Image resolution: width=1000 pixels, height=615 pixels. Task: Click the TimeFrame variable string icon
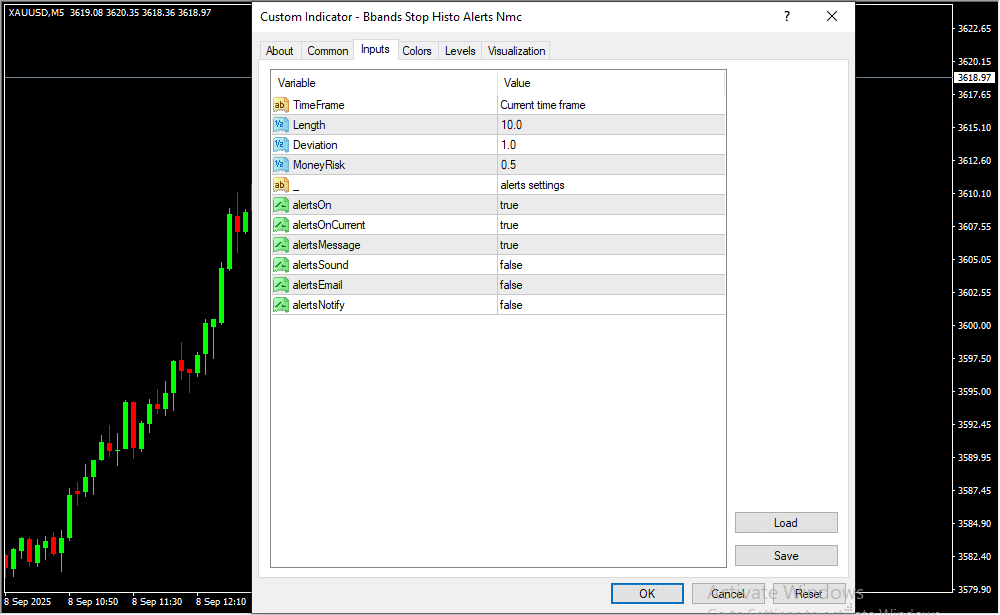281,105
